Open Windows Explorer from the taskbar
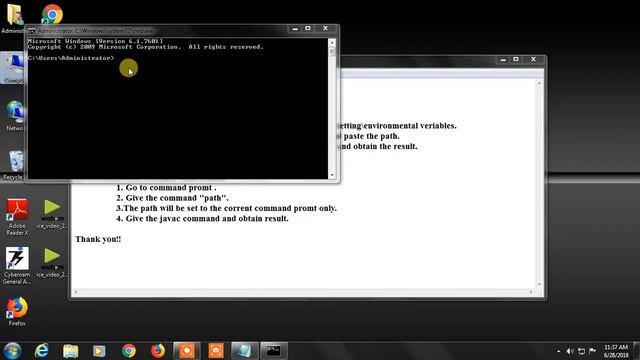640x360 pixels. coord(70,351)
